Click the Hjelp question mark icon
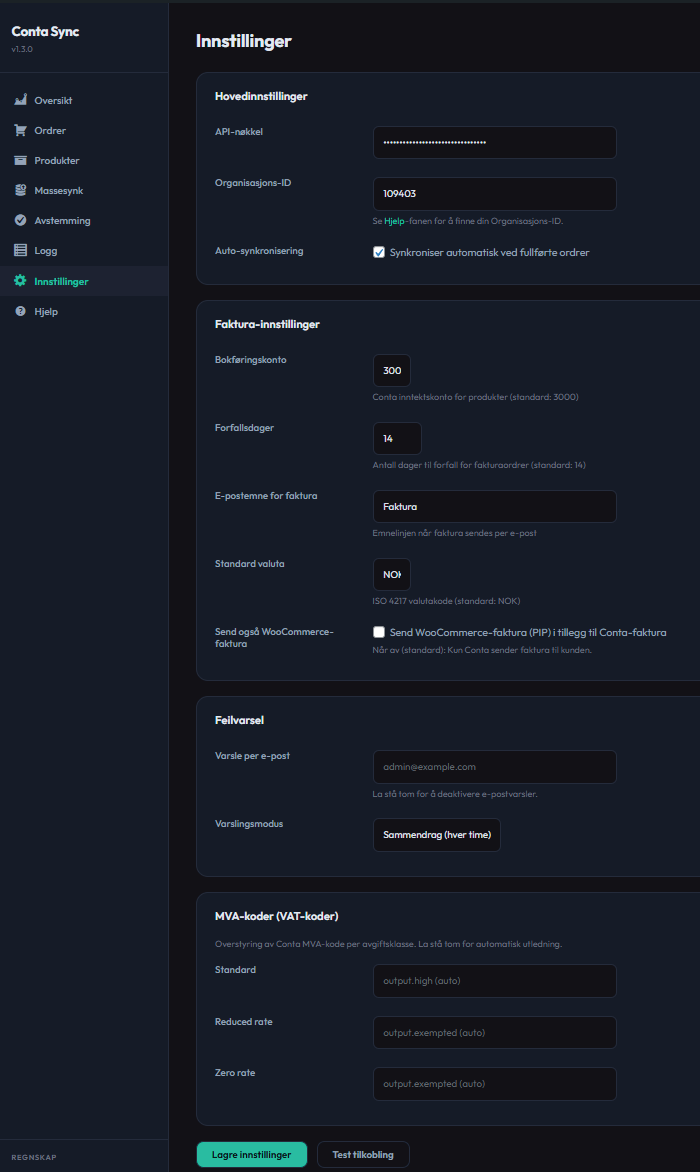This screenshot has height=1172, width=700. point(20,312)
